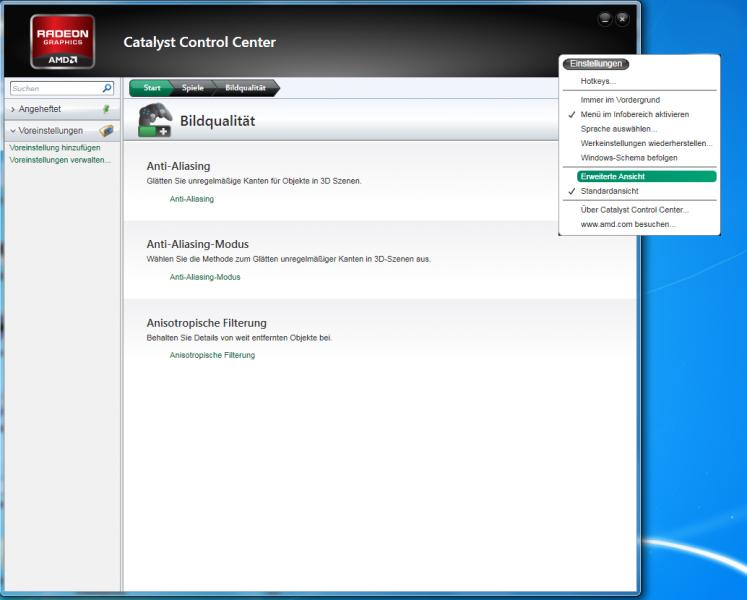This screenshot has width=747, height=600.
Task: Toggle Immer im Vordergrund option
Action: click(620, 100)
